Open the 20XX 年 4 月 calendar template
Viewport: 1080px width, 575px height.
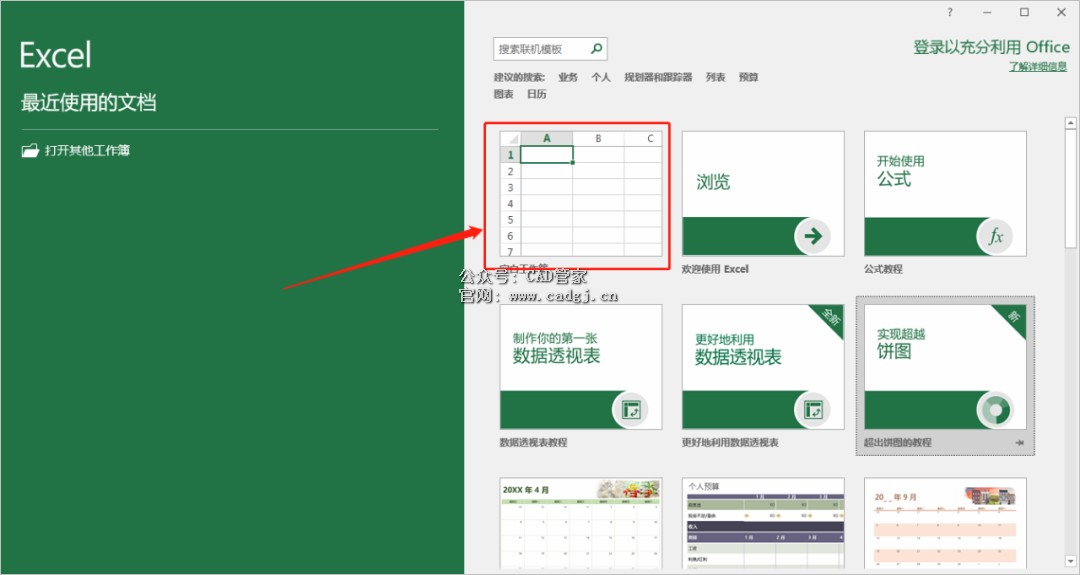(x=581, y=523)
